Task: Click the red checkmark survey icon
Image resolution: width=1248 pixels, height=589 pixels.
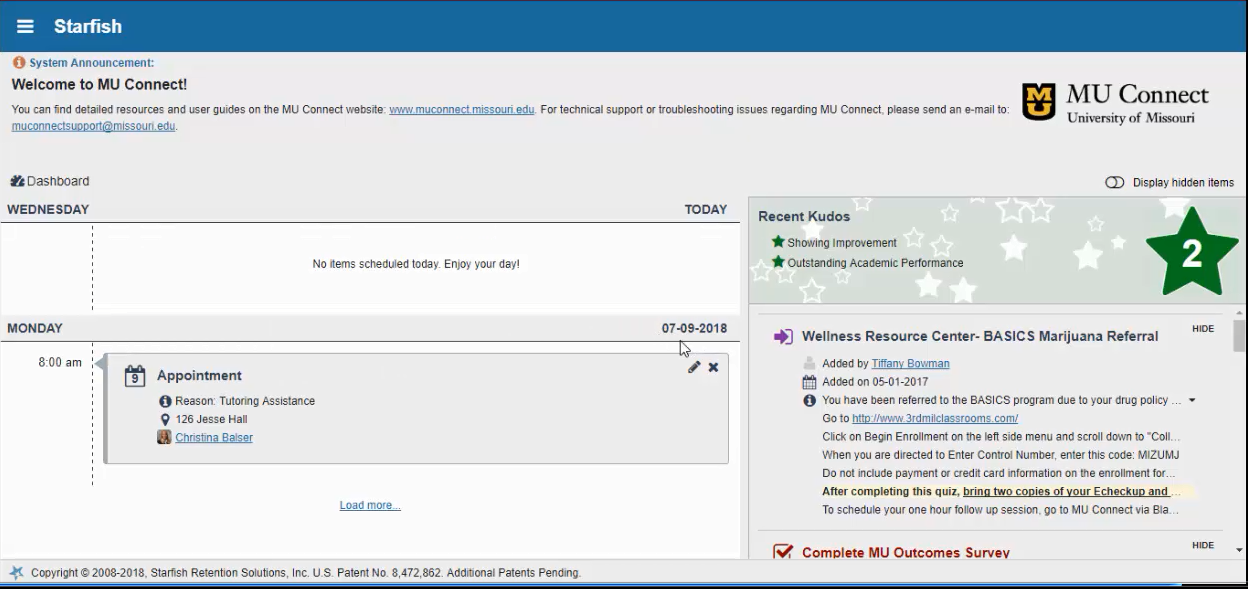Action: click(783, 552)
